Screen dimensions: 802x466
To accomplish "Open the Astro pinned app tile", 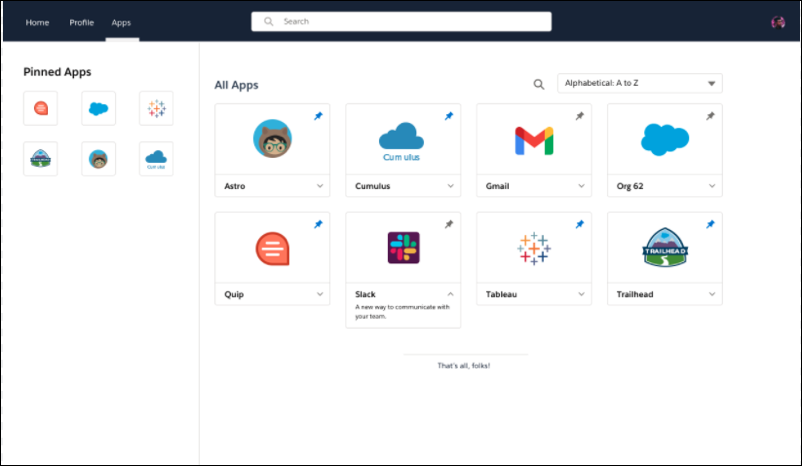I will (98, 159).
